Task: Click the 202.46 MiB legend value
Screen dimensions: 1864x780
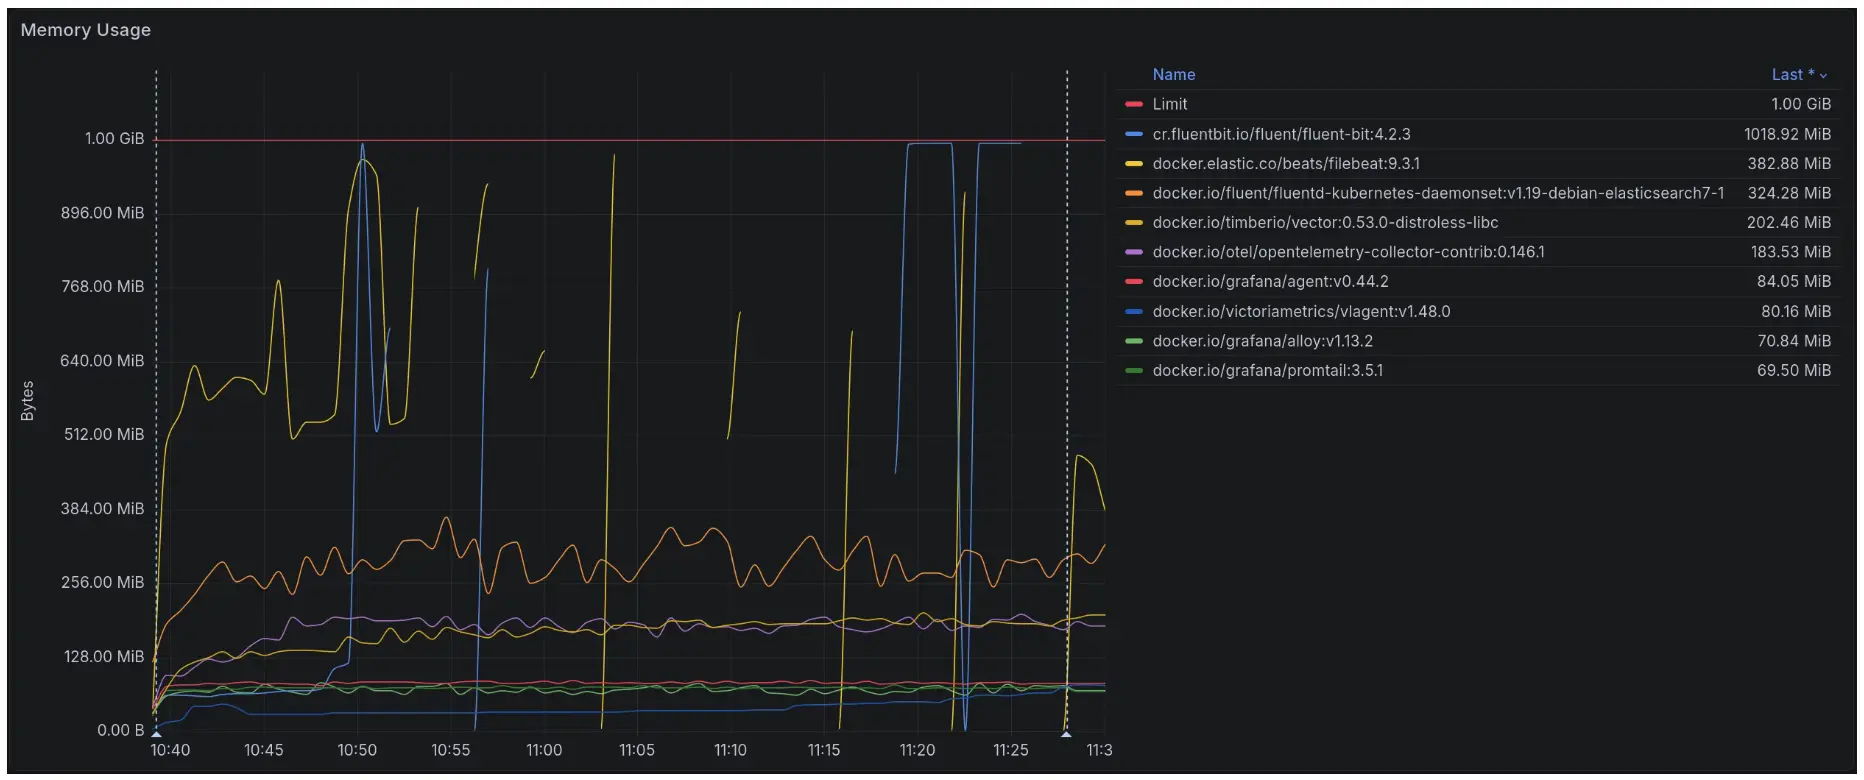Action: (1789, 222)
